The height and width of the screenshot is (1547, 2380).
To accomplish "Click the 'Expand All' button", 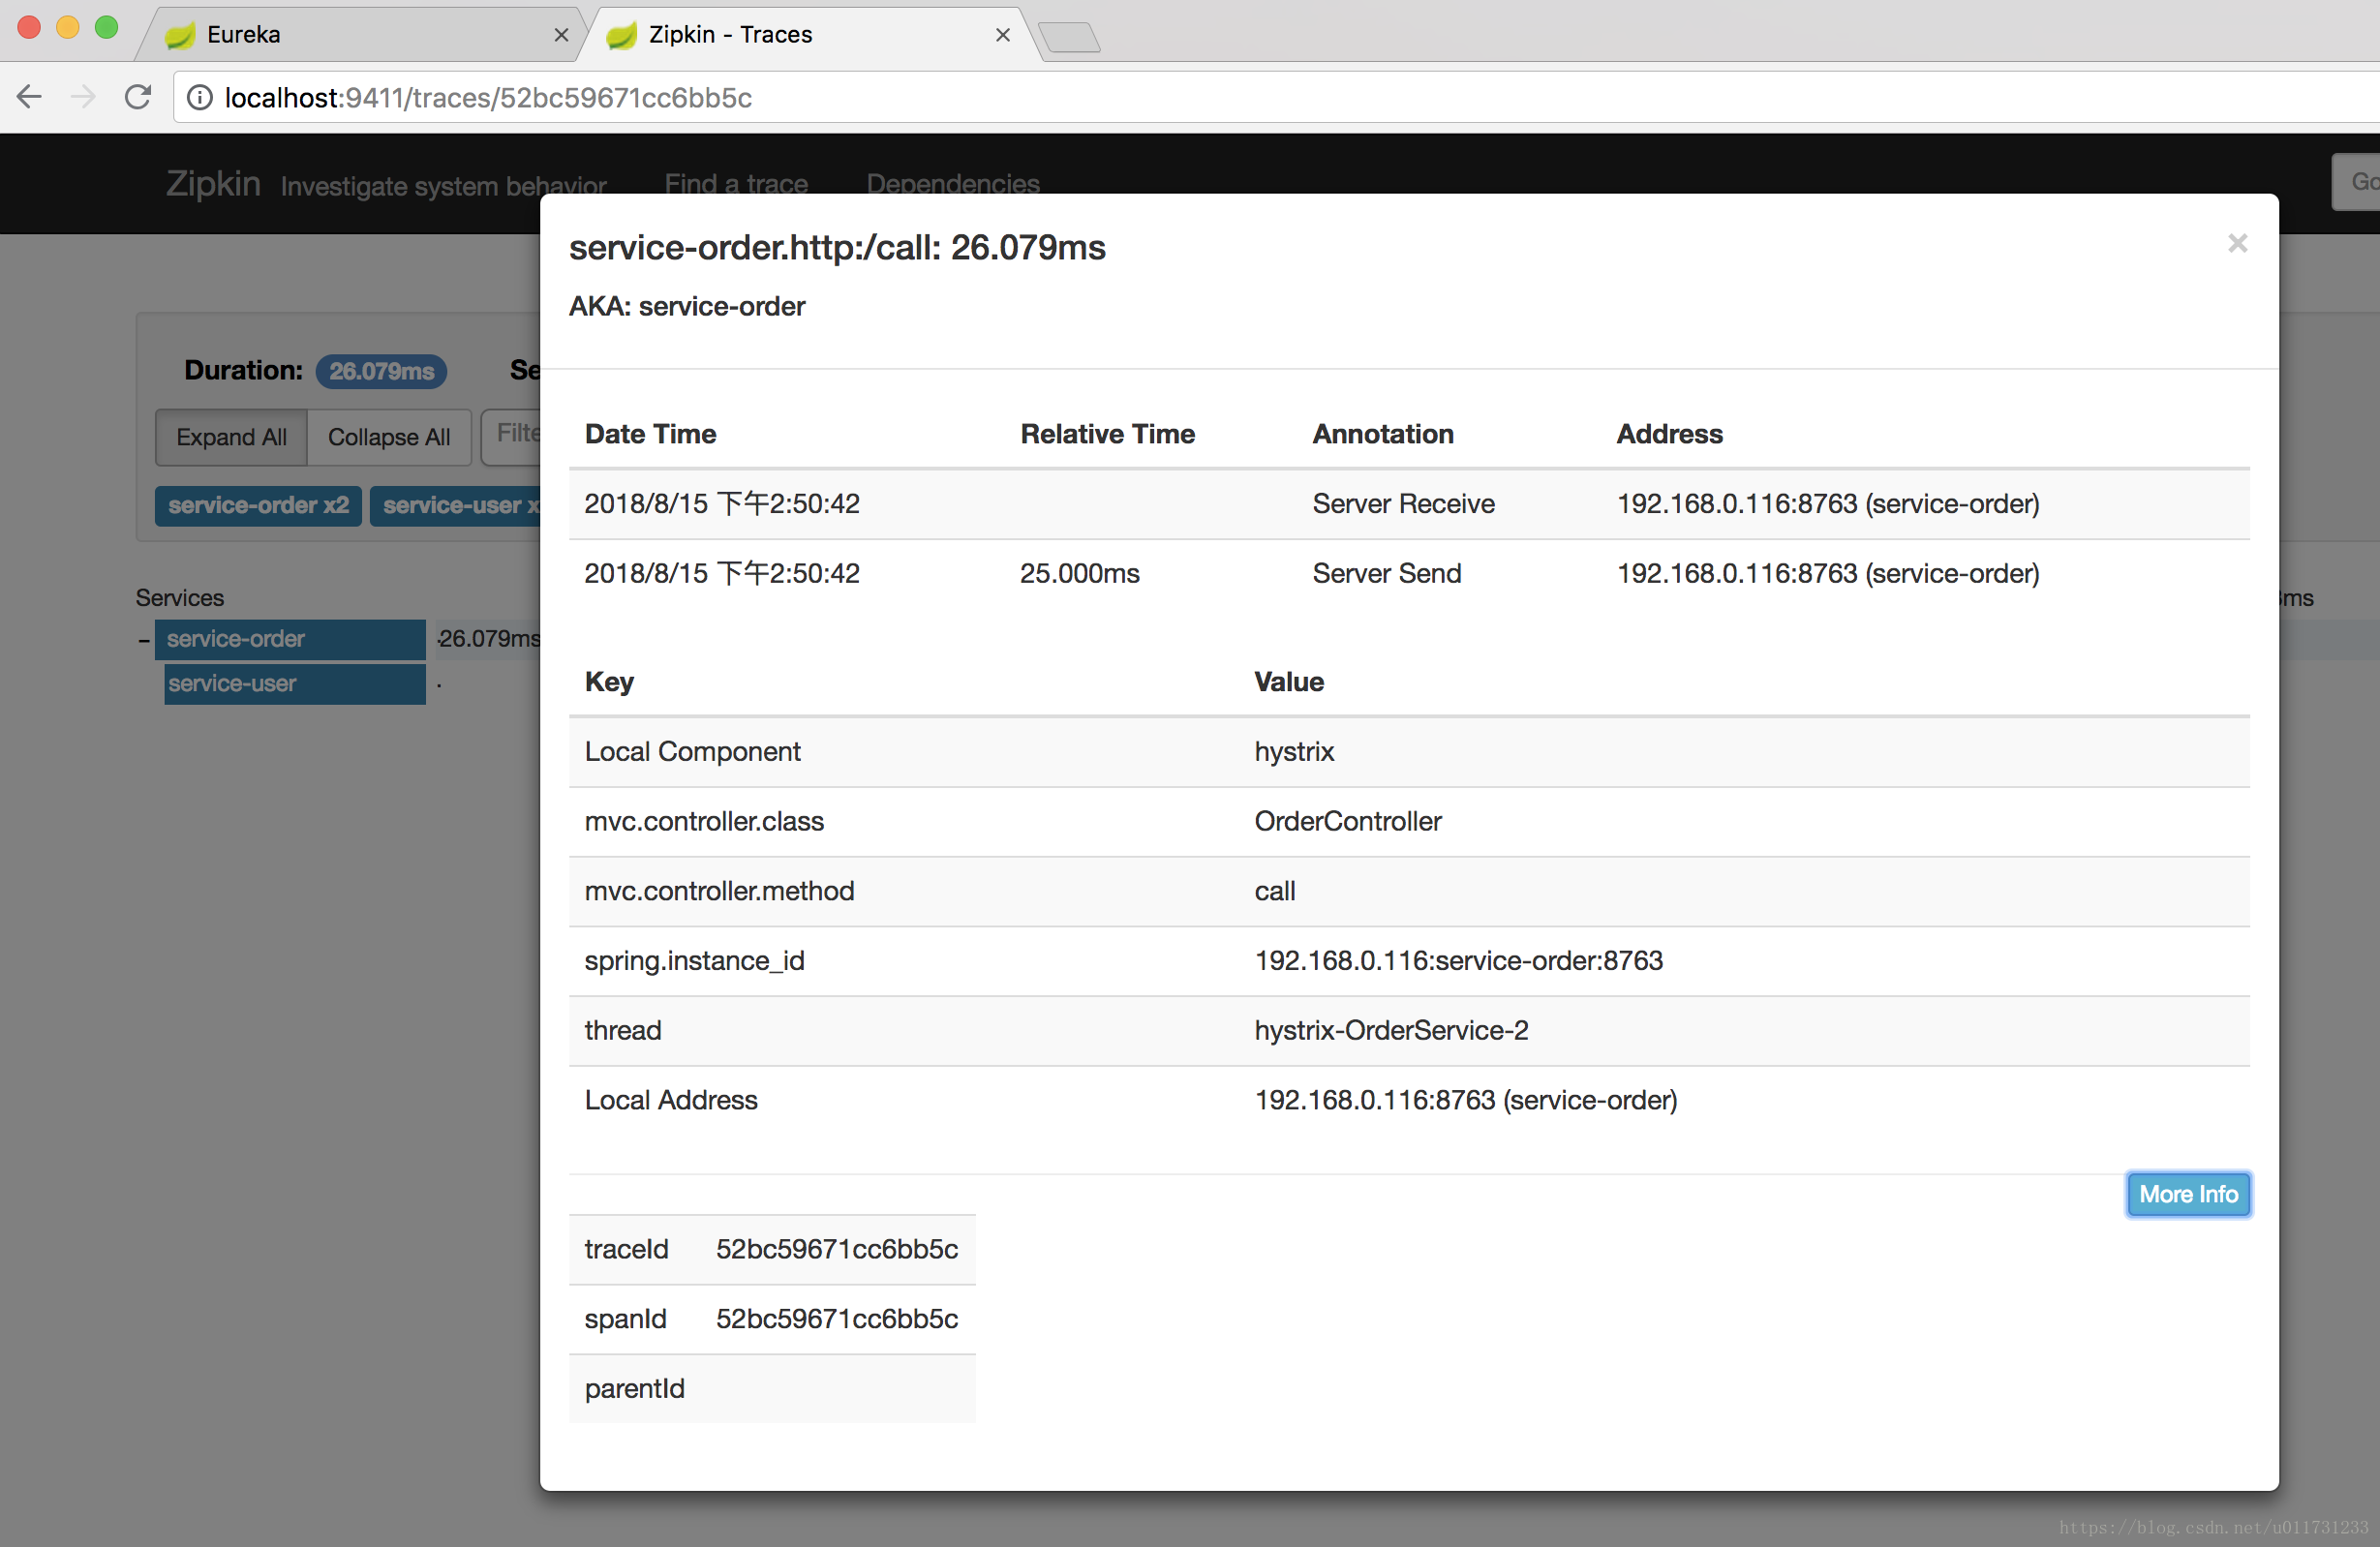I will point(230,437).
